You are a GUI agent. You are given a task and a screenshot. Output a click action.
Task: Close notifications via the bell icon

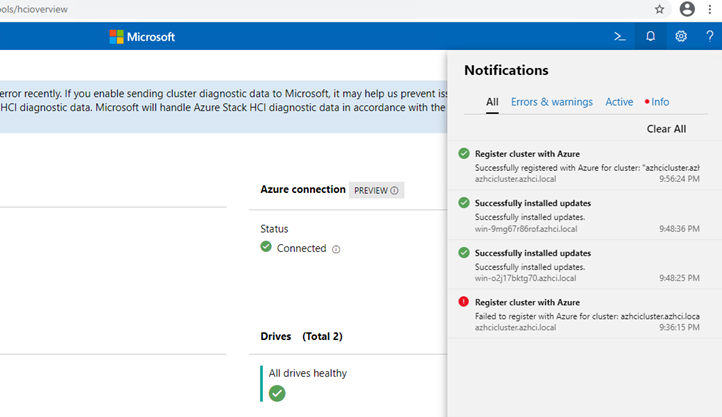650,36
